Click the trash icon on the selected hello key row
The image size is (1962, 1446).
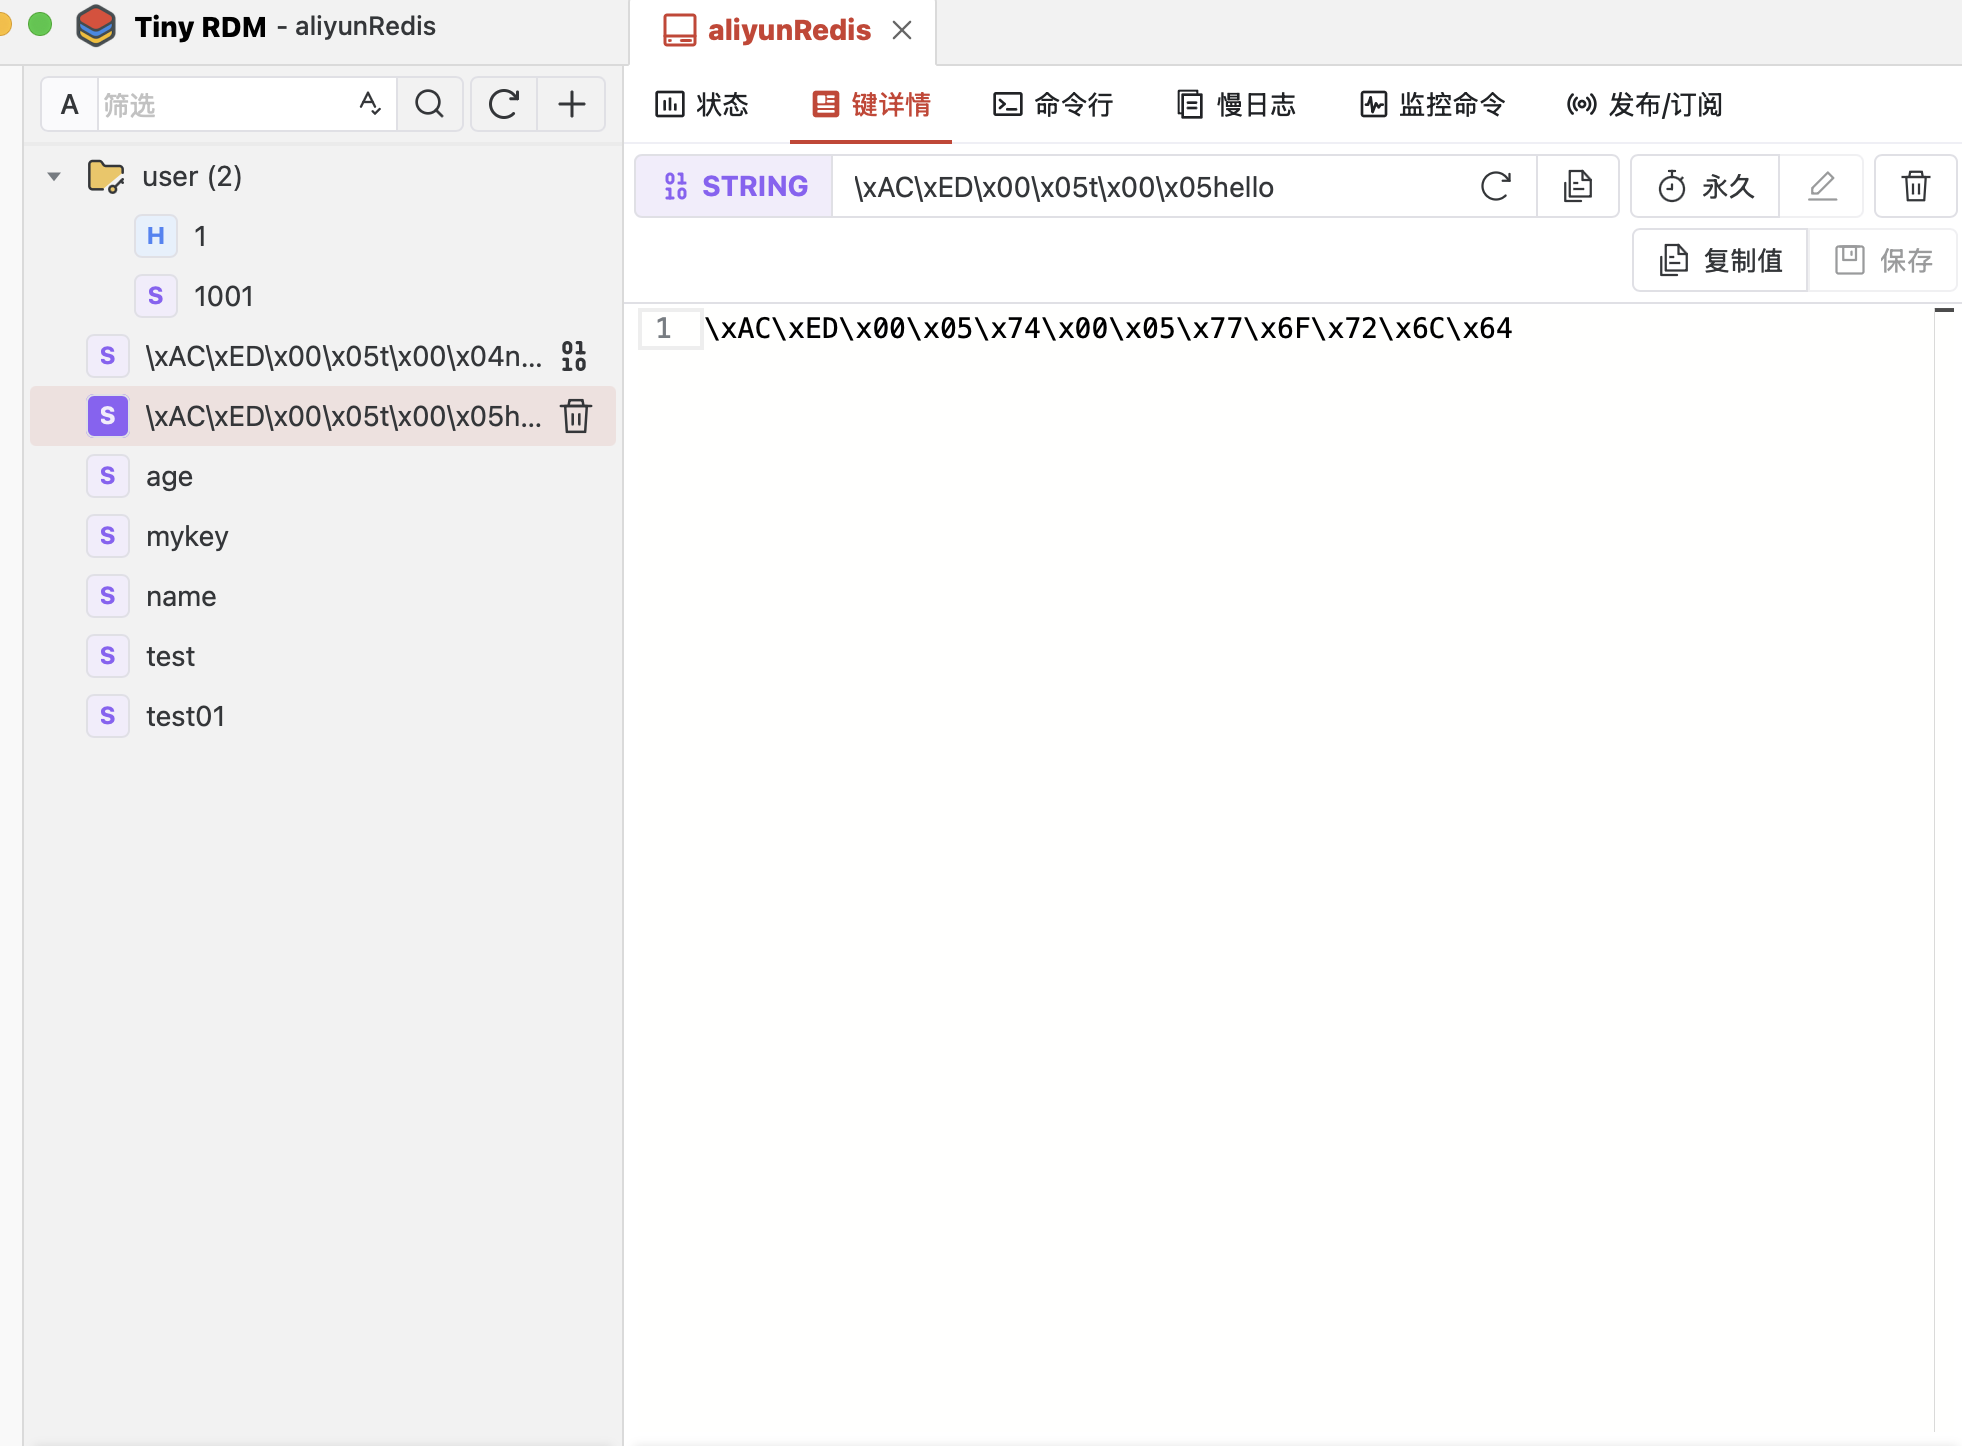coord(576,416)
